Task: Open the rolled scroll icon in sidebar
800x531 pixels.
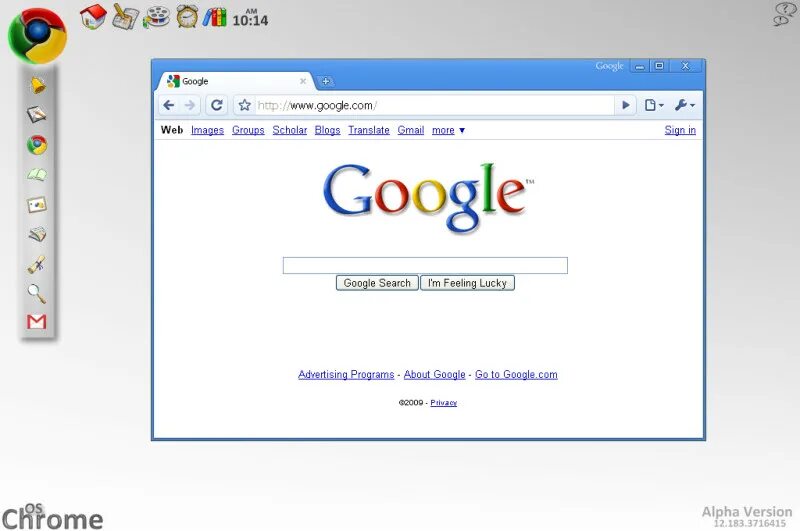Action: (x=36, y=264)
